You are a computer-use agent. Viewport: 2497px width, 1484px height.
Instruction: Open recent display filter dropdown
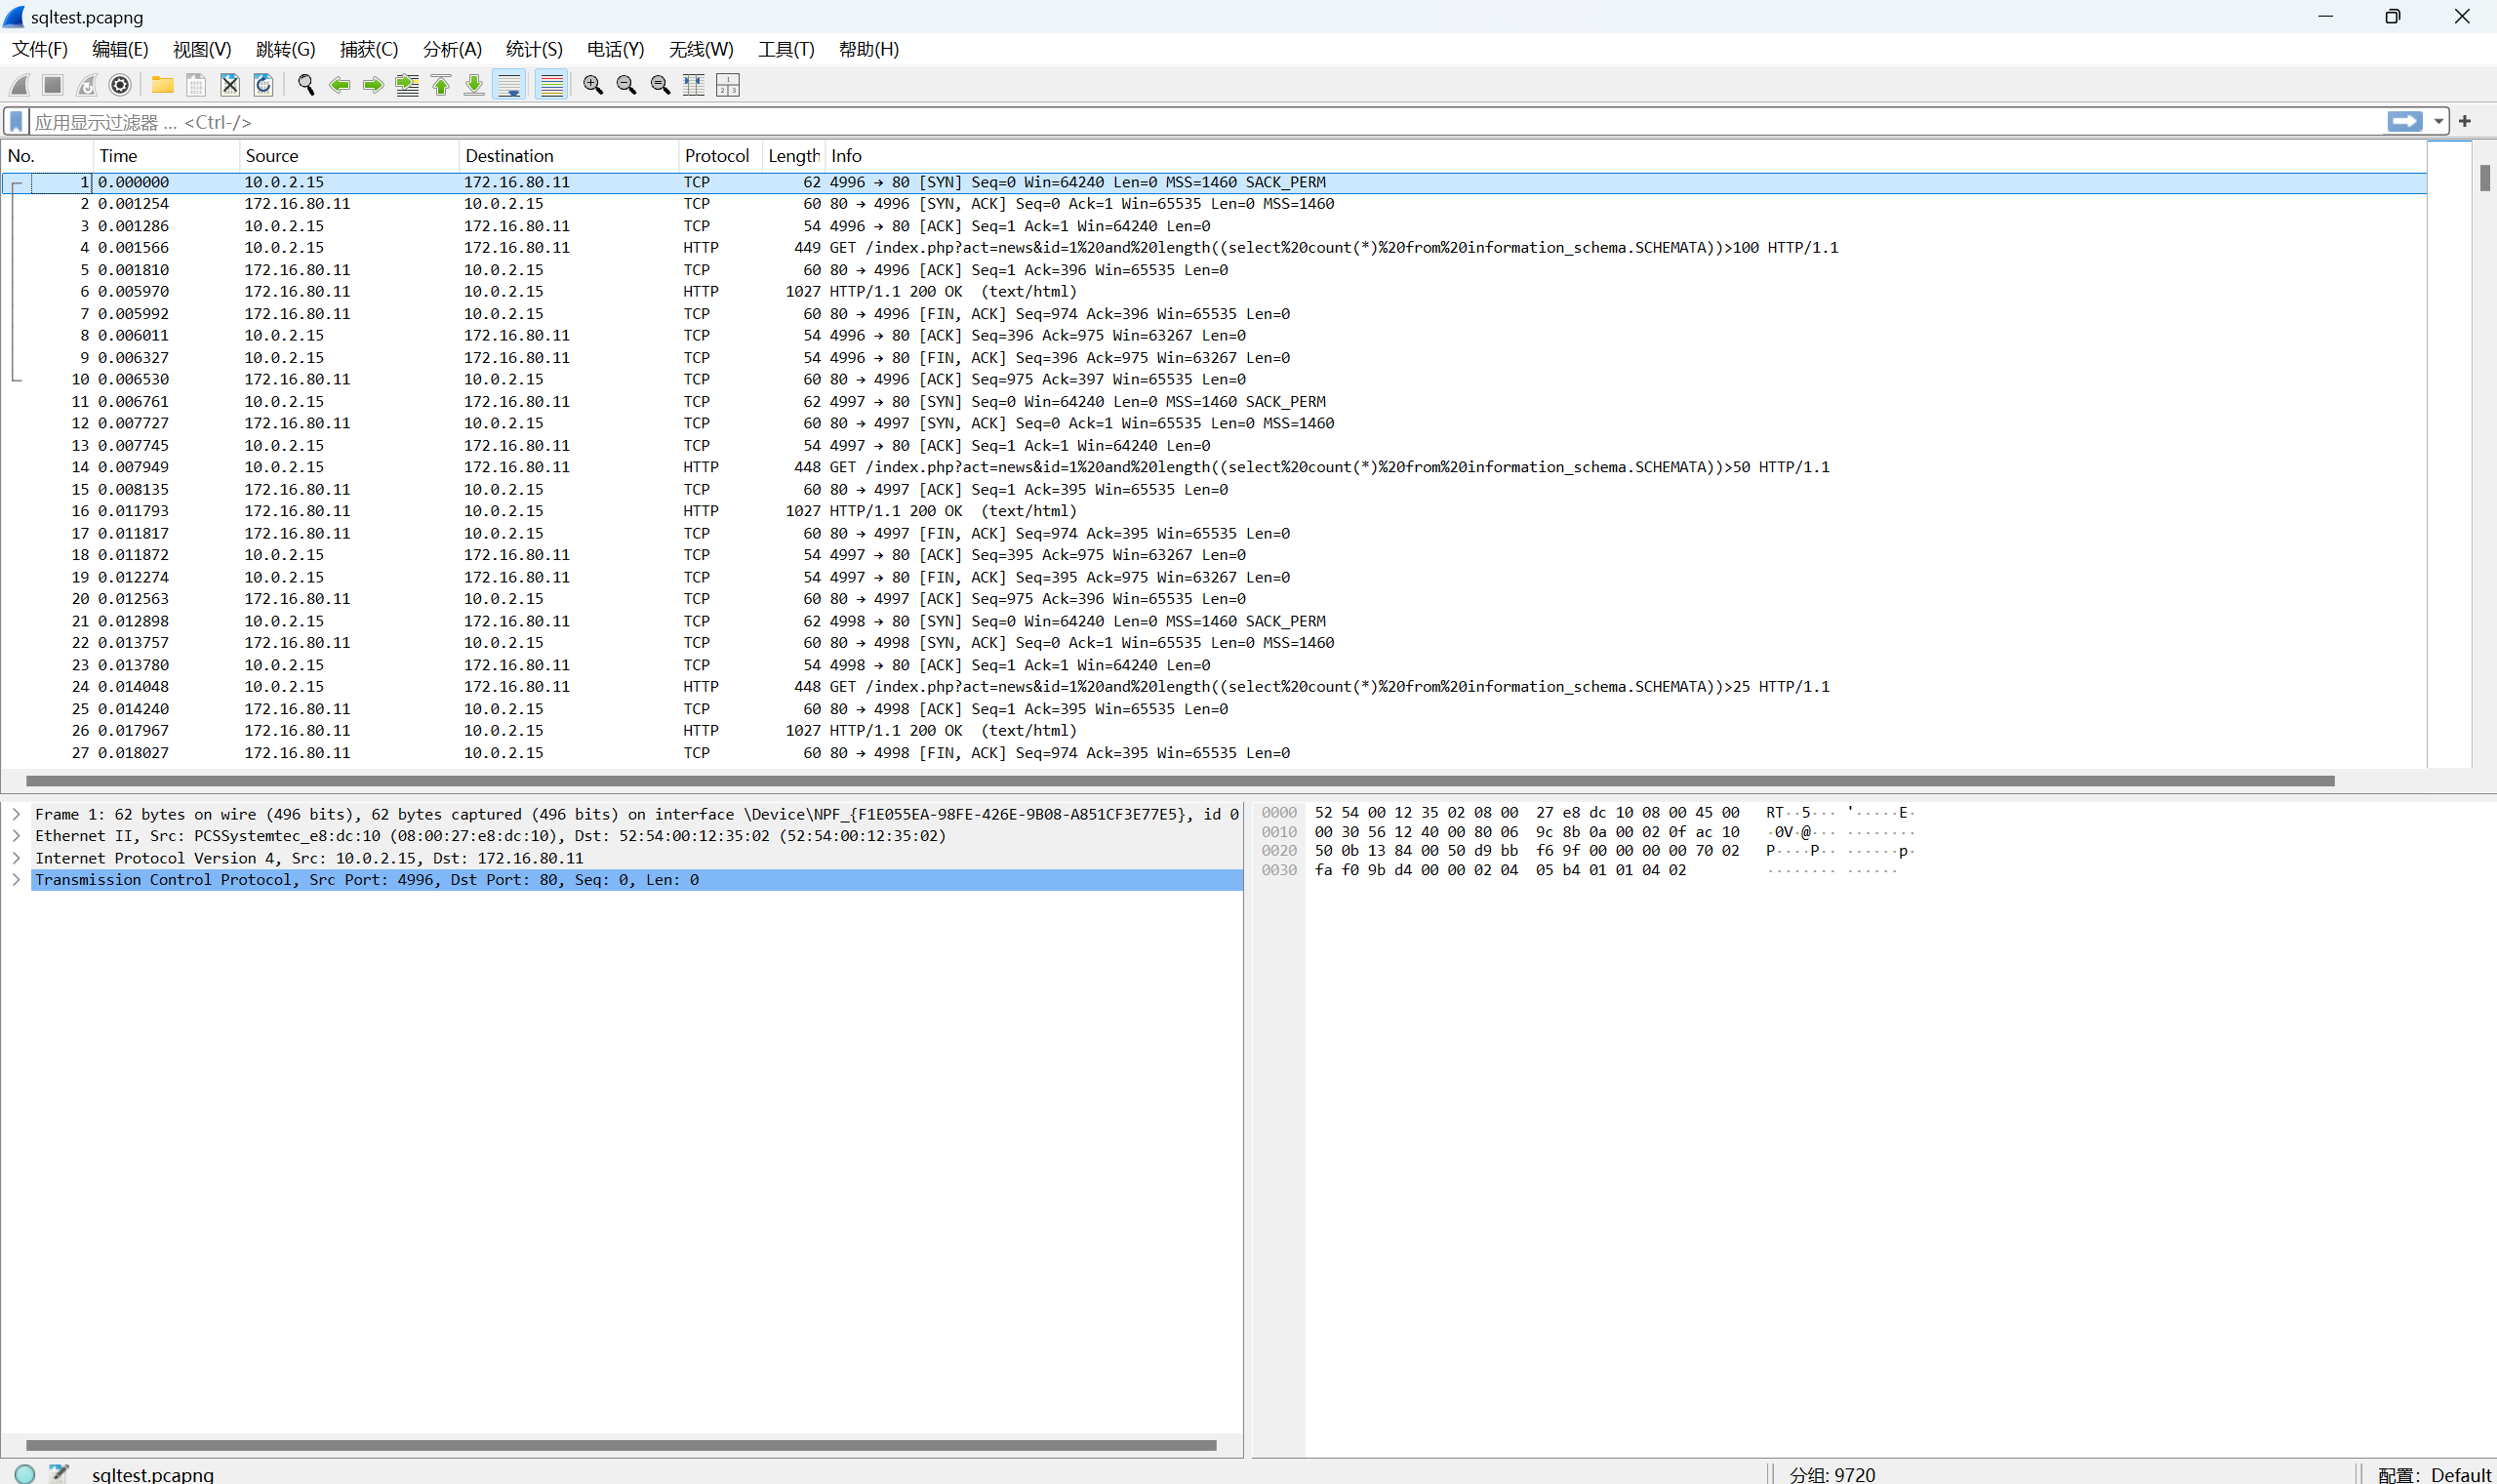[2438, 121]
